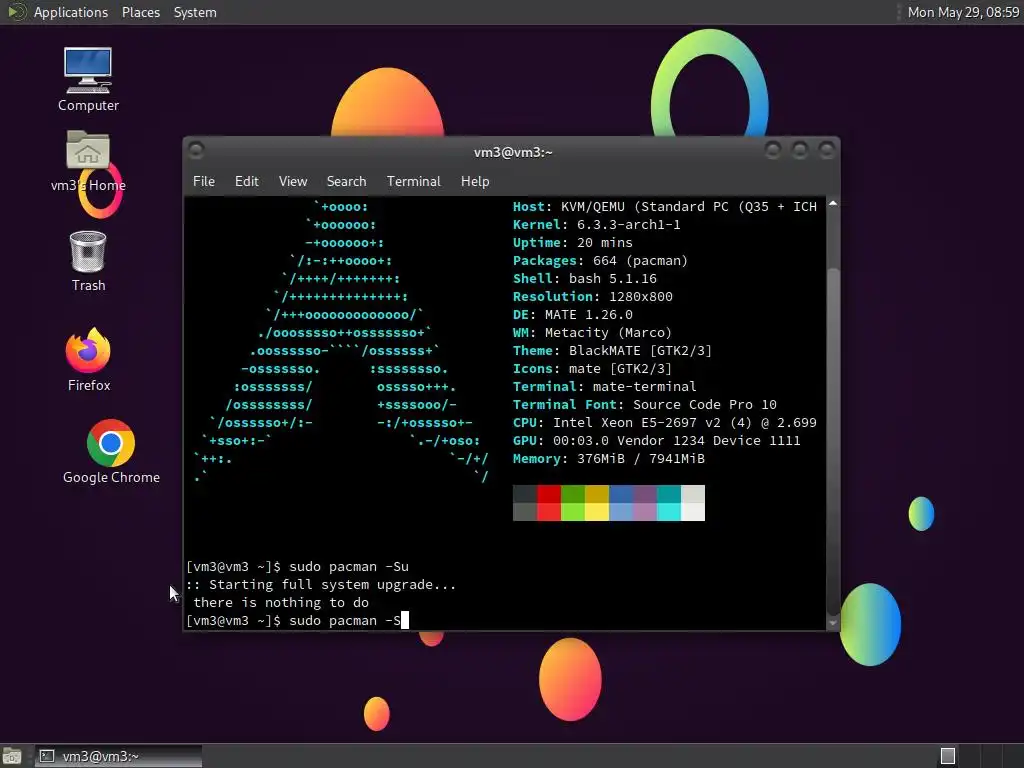Viewport: 1024px width, 768px height.
Task: Maximize the terminal window
Action: click(x=799, y=151)
